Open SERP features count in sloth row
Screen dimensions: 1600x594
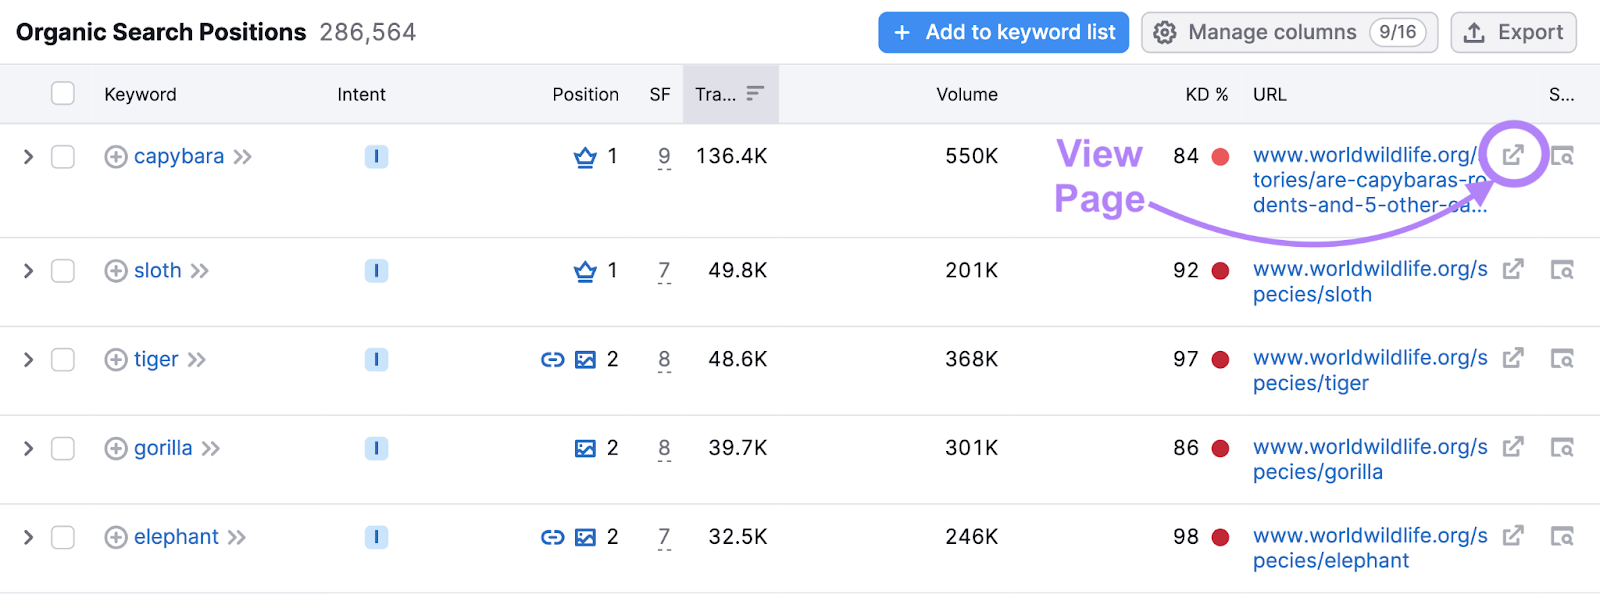(664, 271)
